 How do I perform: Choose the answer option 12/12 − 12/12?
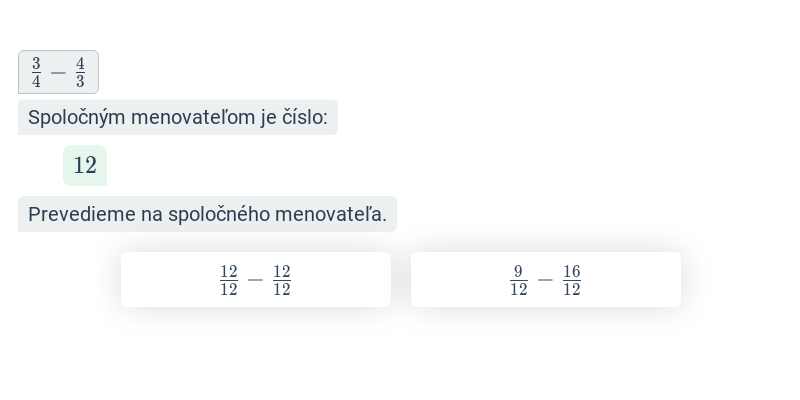coord(256,280)
